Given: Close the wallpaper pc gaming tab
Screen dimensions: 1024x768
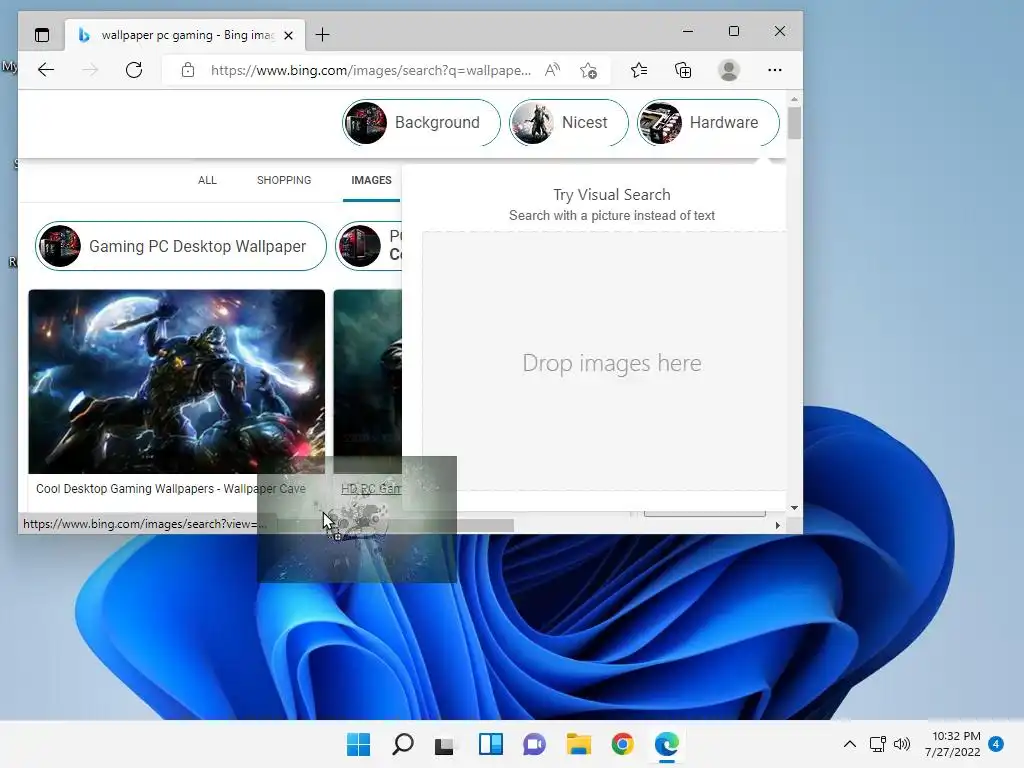Looking at the screenshot, I should tap(288, 35).
